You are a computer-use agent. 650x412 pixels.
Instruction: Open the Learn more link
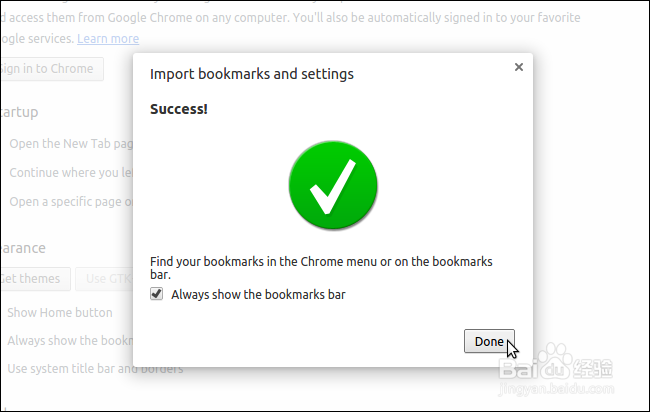pos(108,38)
